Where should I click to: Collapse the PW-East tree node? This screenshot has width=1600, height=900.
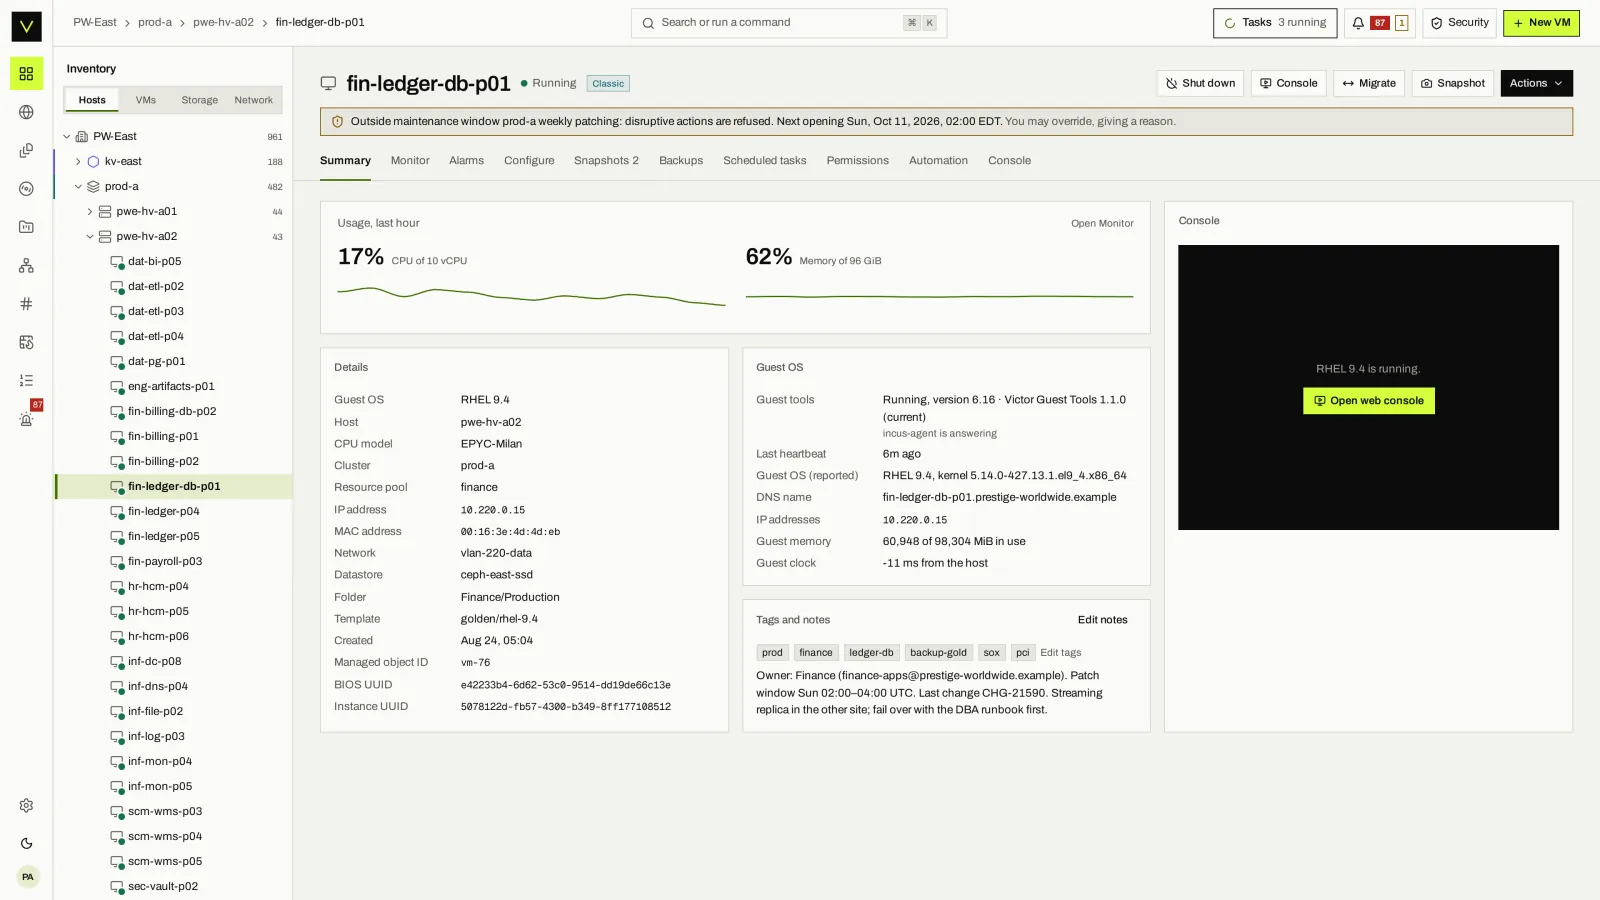tap(67, 137)
